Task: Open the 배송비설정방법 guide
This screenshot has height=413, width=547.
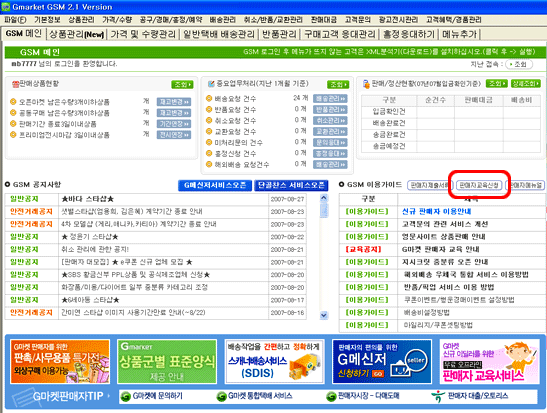Action: tap(427, 313)
